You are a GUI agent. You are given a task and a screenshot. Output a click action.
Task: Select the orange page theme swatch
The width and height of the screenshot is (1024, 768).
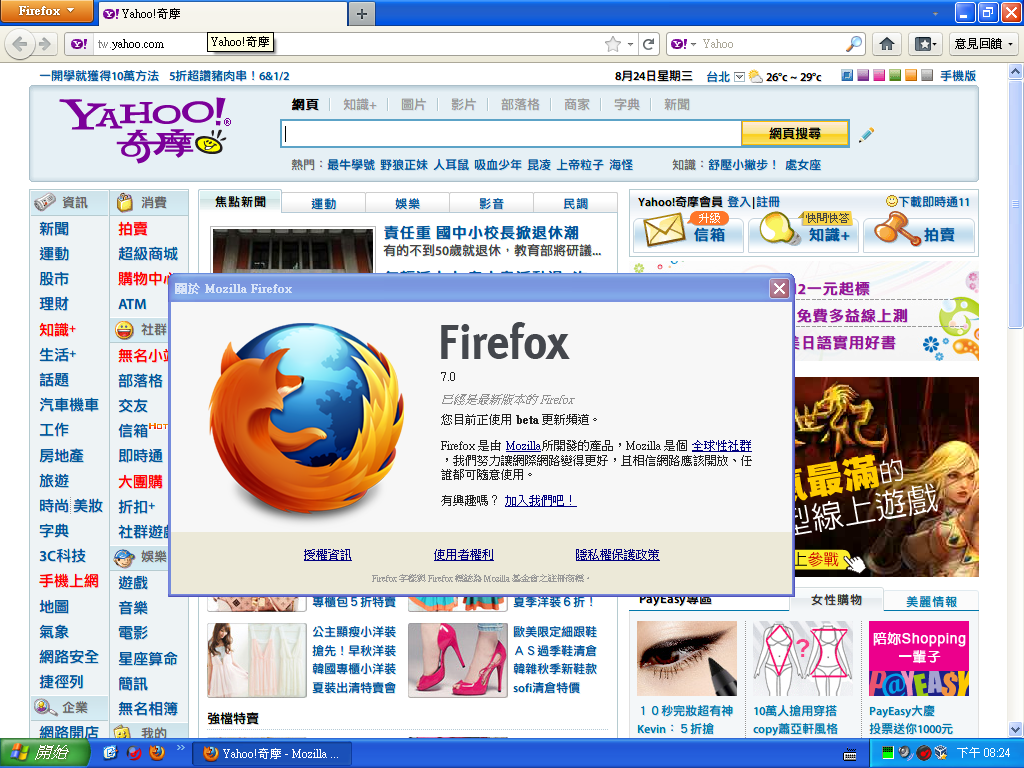pyautogui.click(x=910, y=76)
